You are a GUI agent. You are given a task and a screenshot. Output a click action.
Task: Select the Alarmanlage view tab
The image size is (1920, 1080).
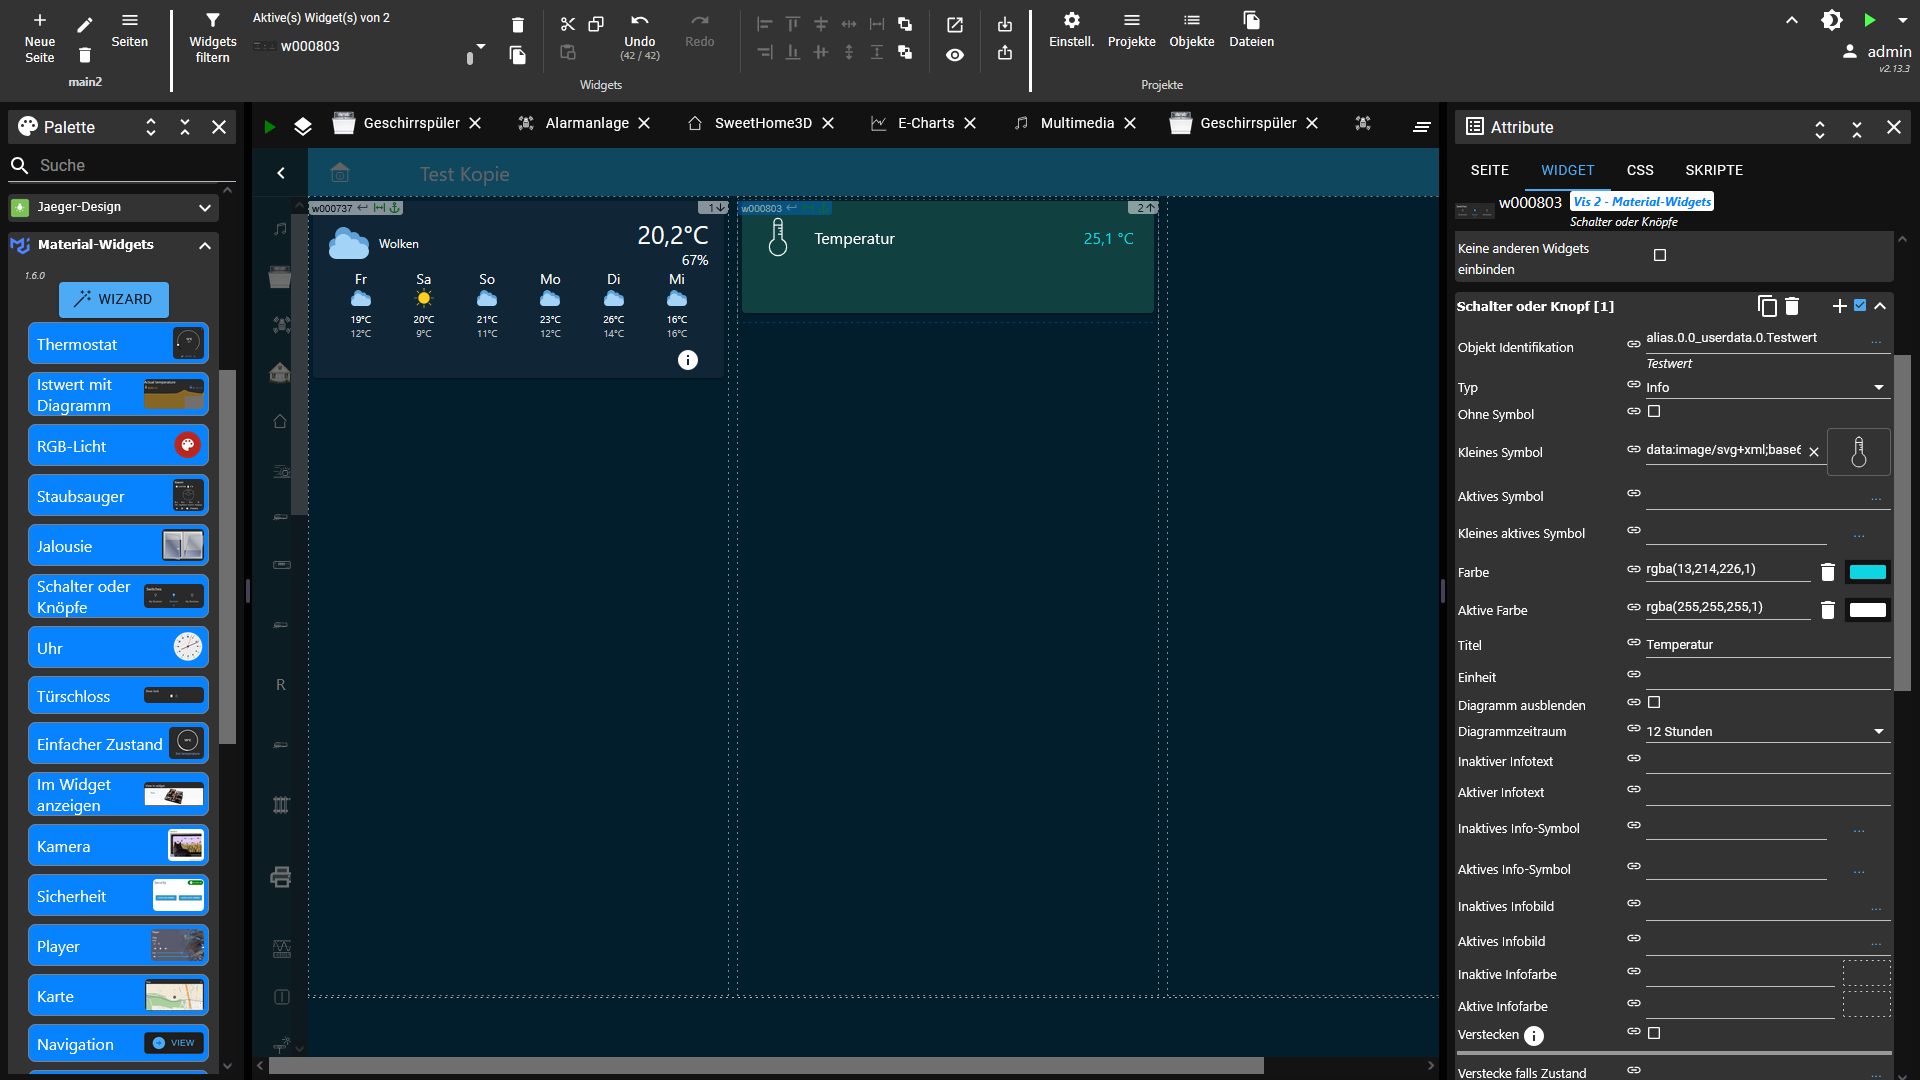(586, 123)
